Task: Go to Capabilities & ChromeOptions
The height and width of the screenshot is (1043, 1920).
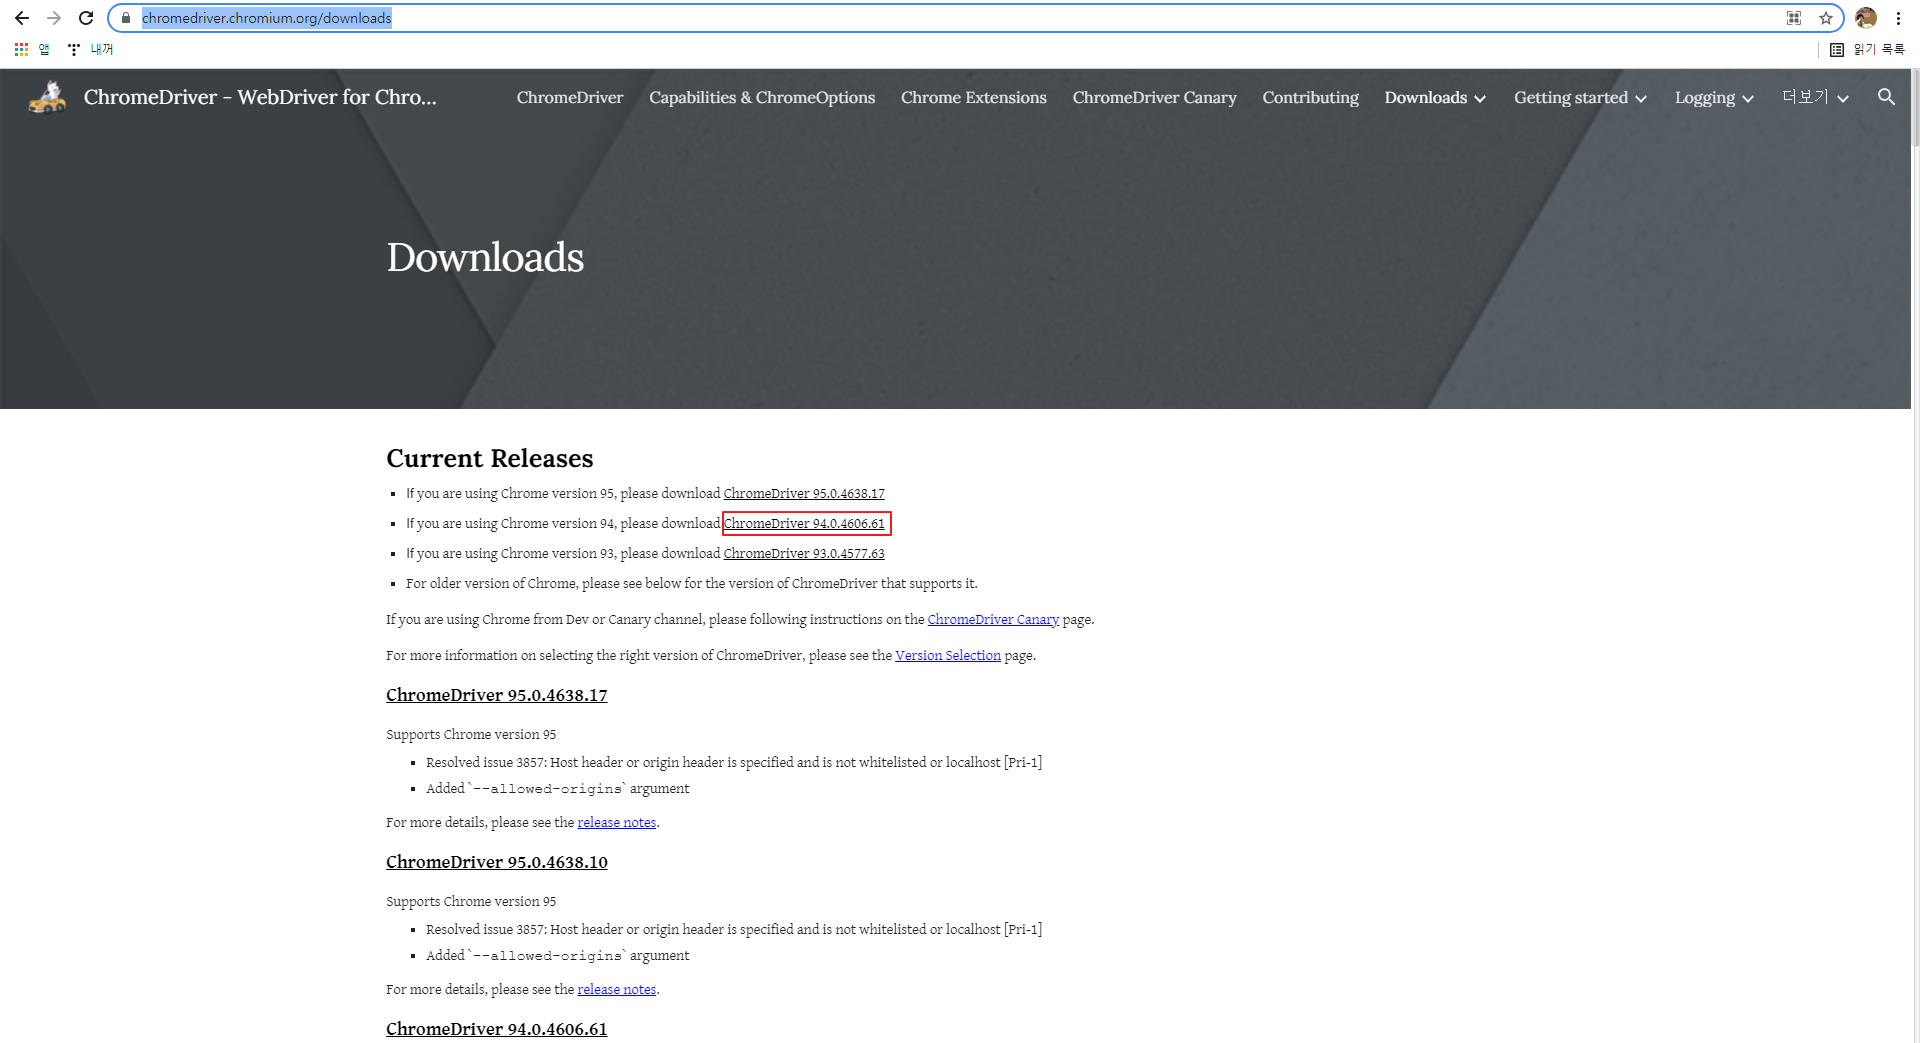Action: click(762, 97)
